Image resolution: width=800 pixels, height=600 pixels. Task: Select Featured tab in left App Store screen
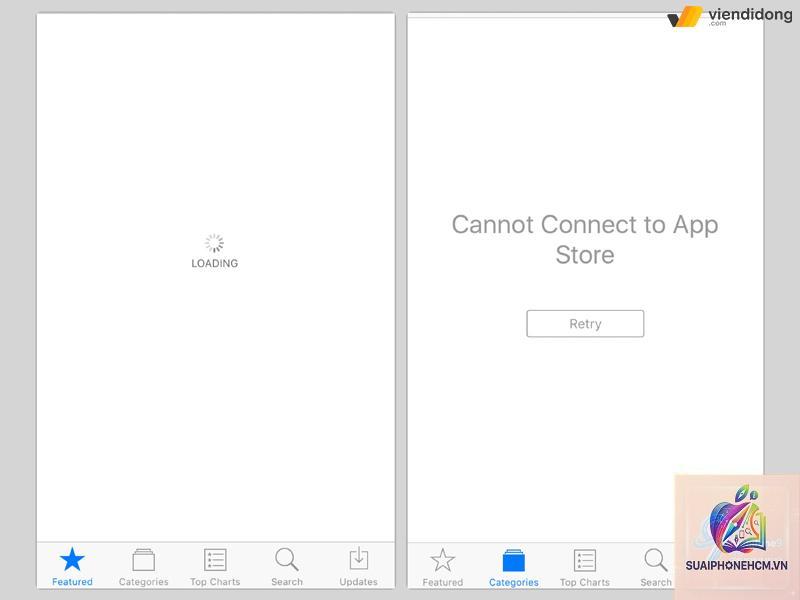click(x=72, y=567)
